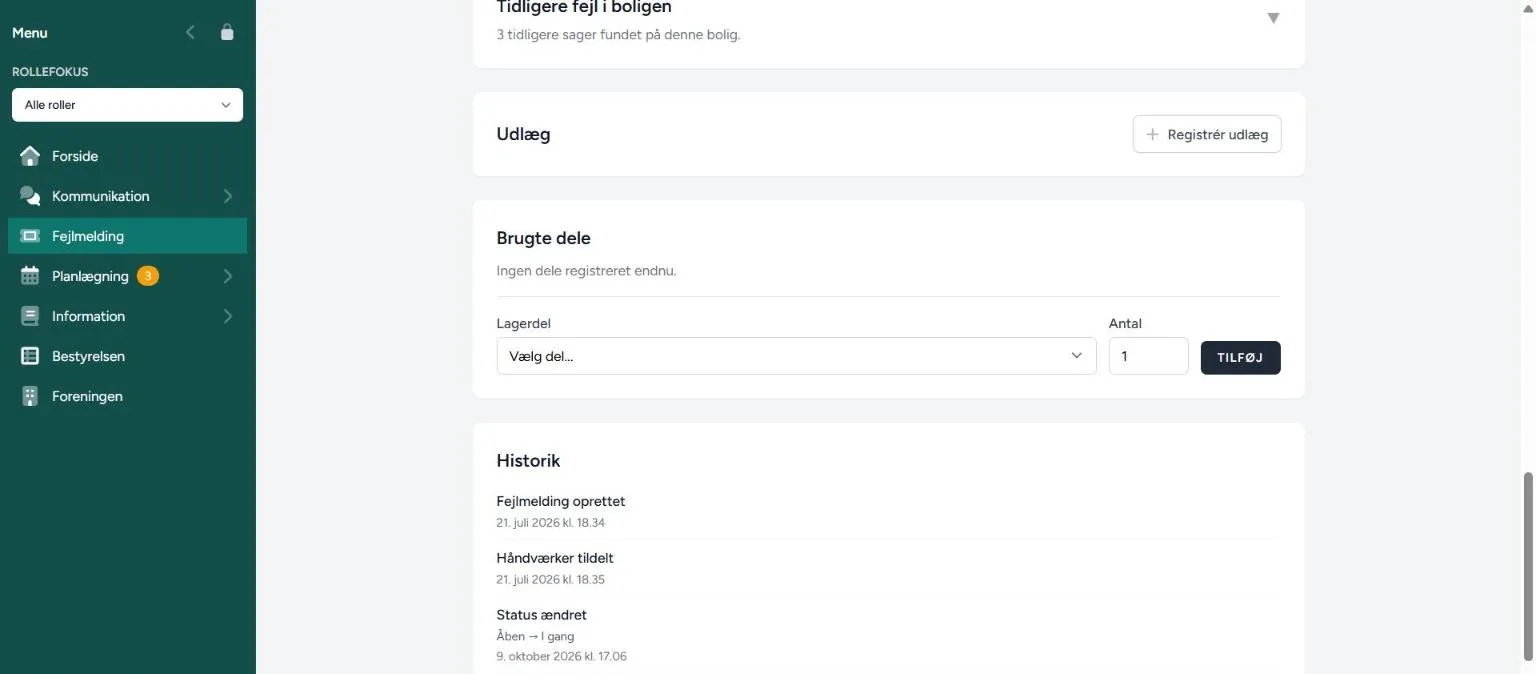Click the Åben → I gang status text
Screen dimensions: 1536x674
(x=535, y=636)
